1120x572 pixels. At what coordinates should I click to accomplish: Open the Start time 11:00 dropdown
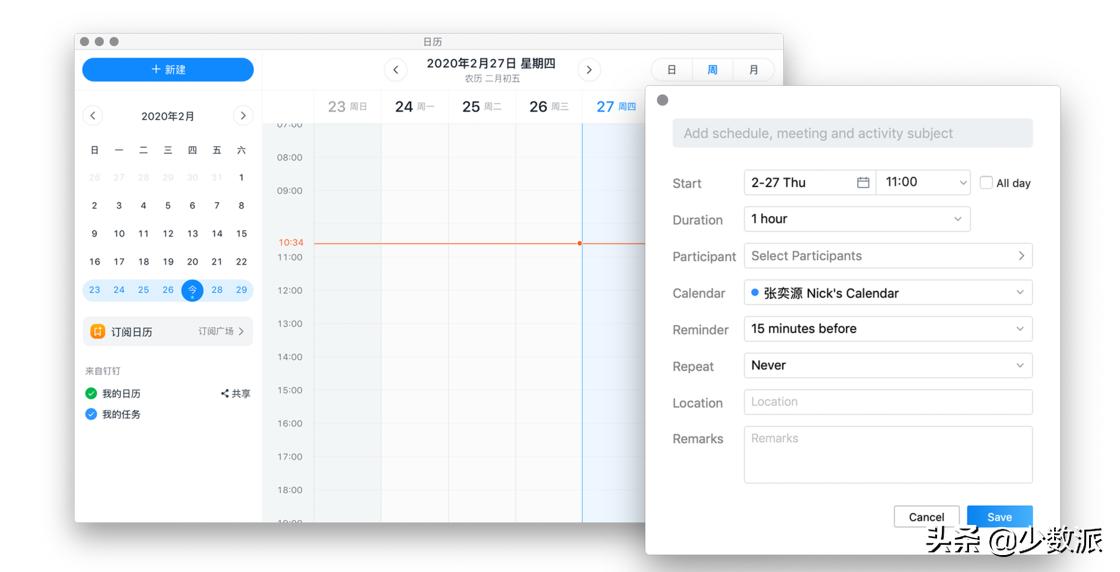click(x=923, y=182)
